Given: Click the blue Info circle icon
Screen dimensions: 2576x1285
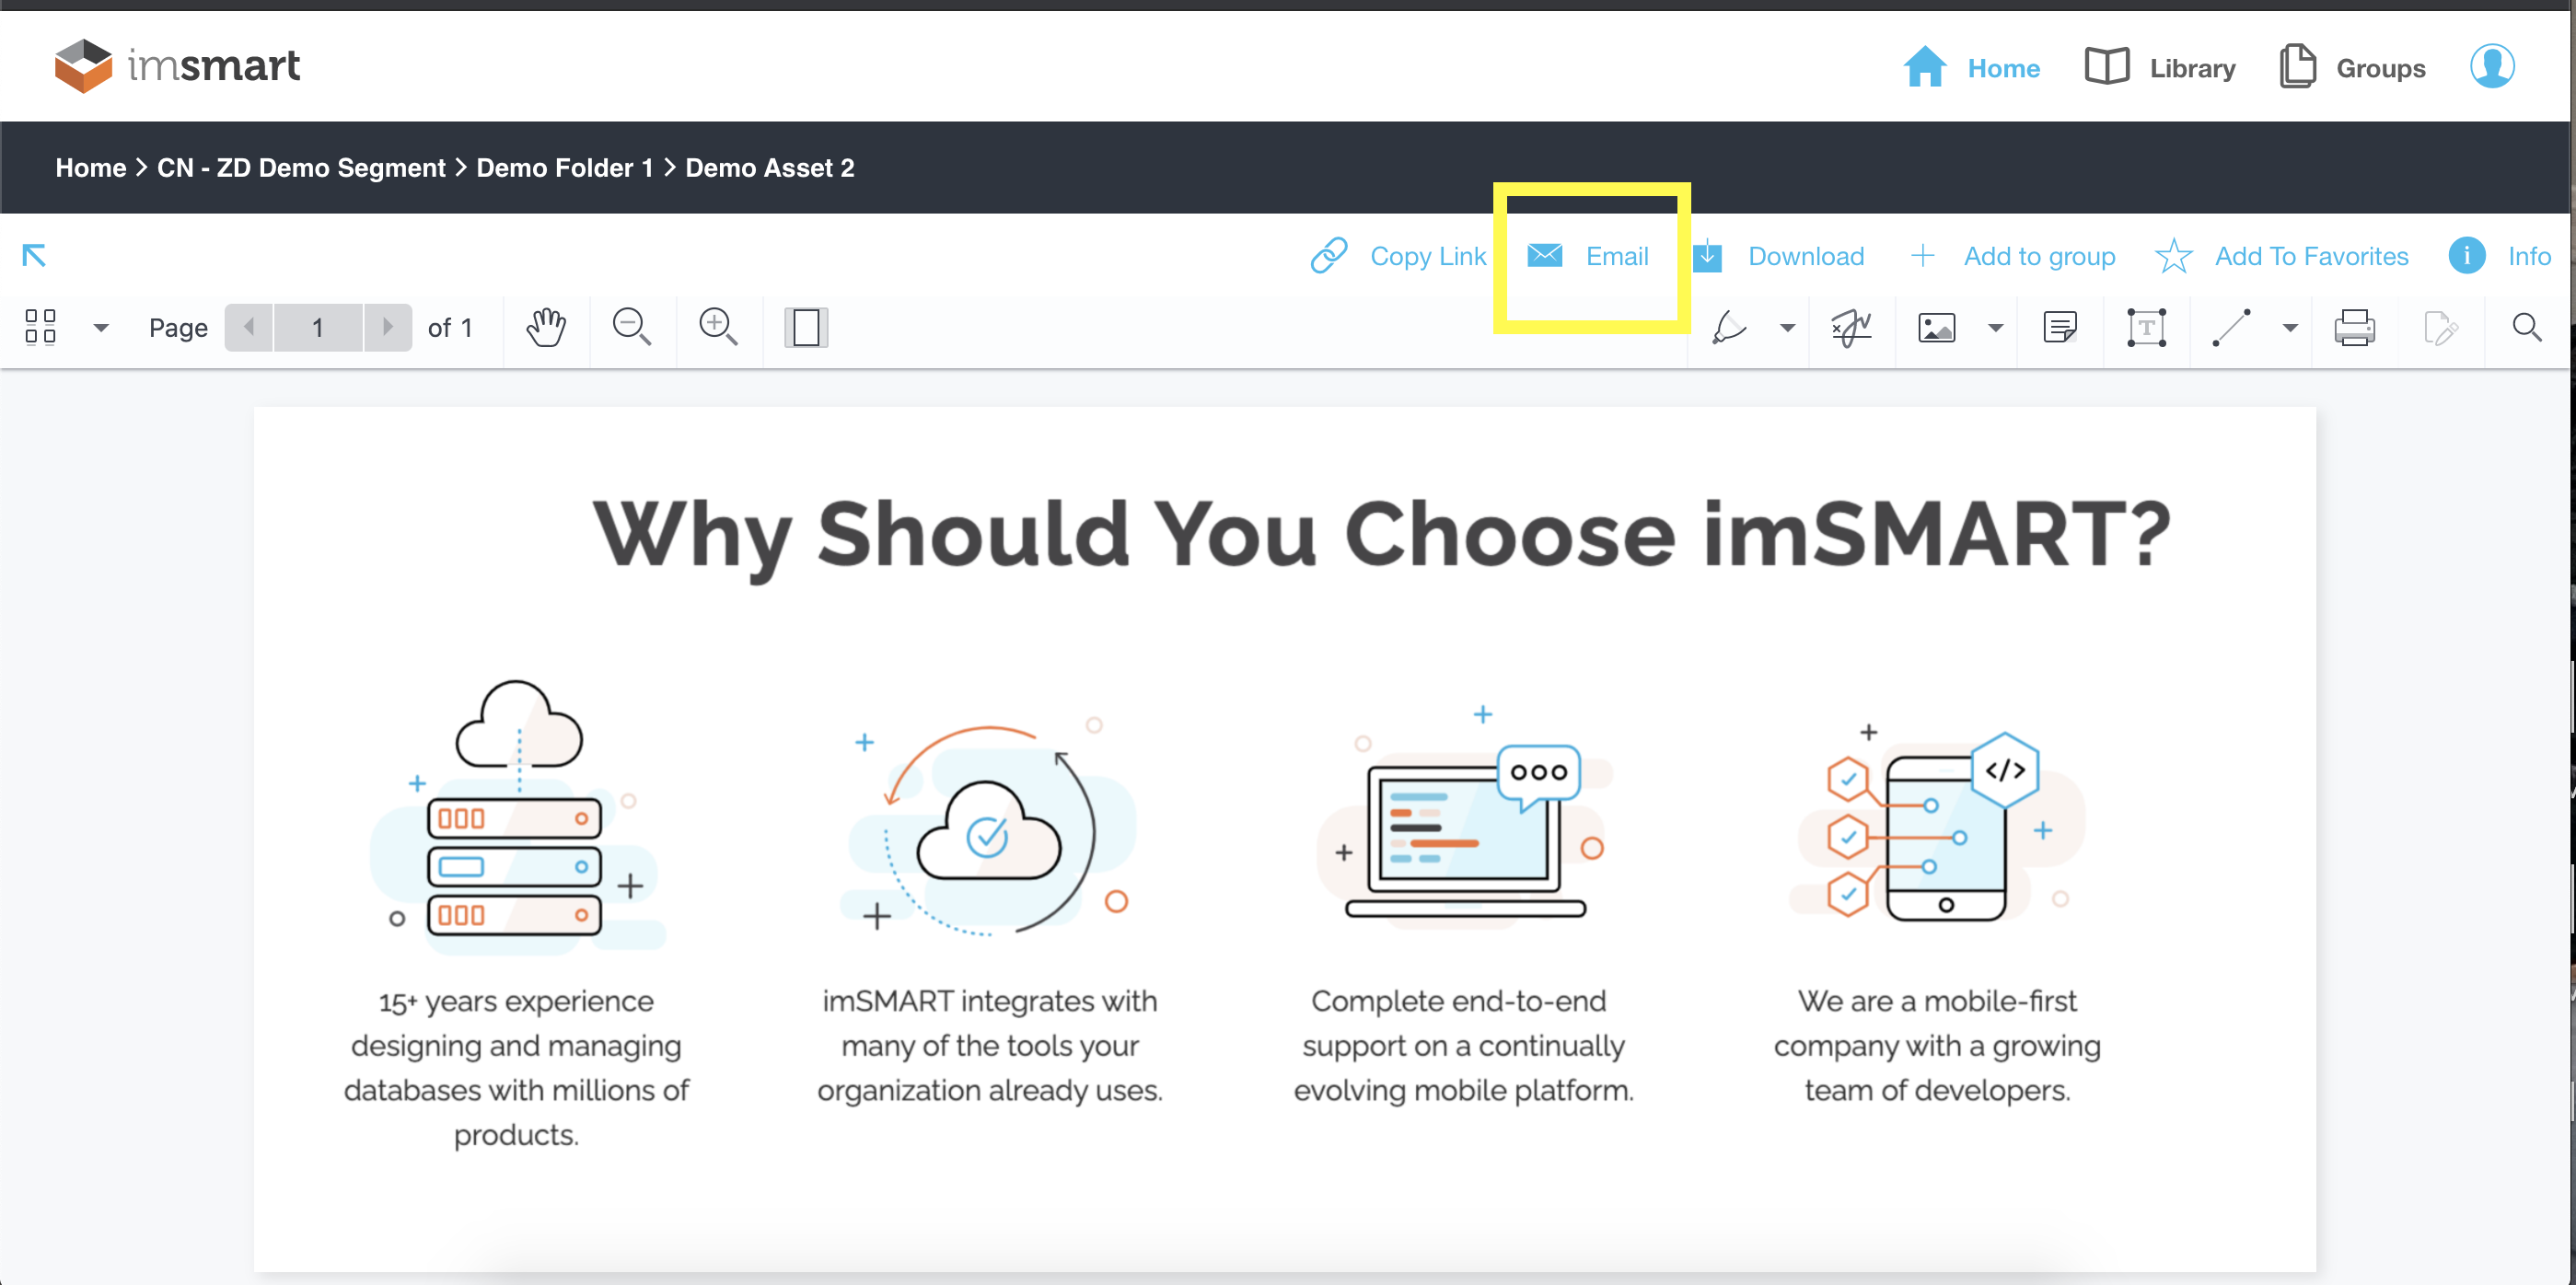Looking at the screenshot, I should click(2467, 256).
